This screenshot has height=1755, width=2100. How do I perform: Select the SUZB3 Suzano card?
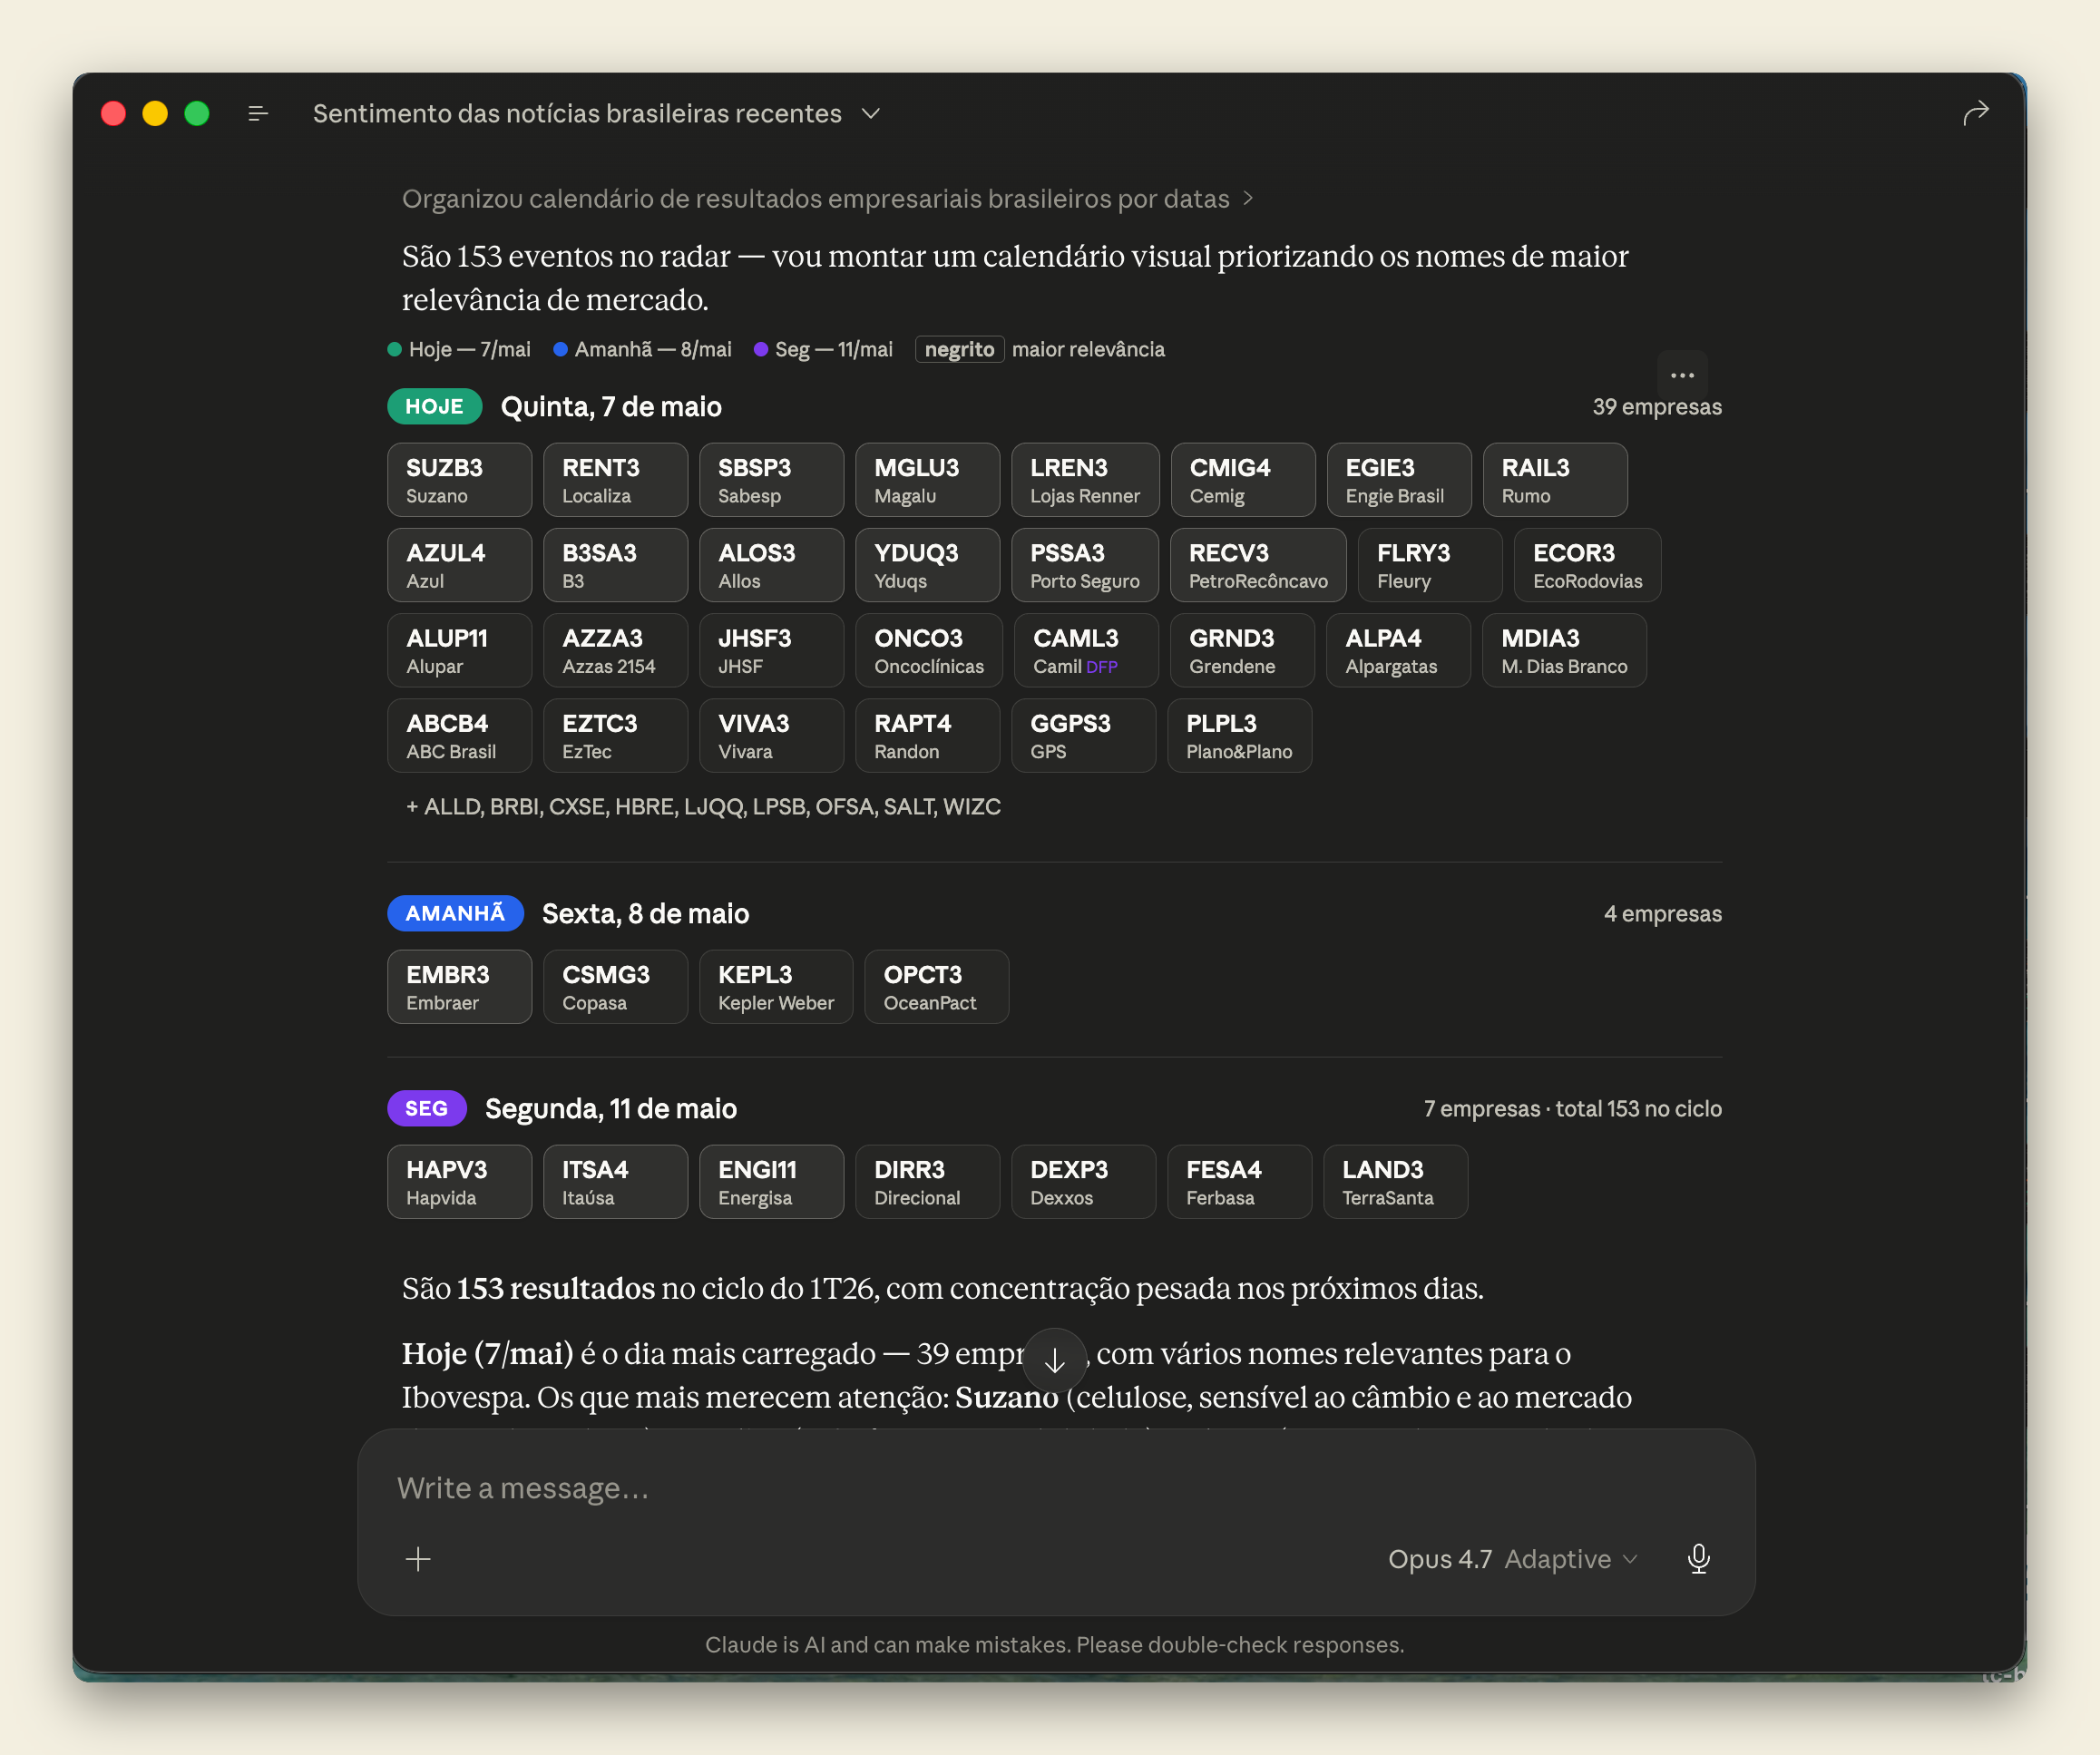[x=459, y=480]
